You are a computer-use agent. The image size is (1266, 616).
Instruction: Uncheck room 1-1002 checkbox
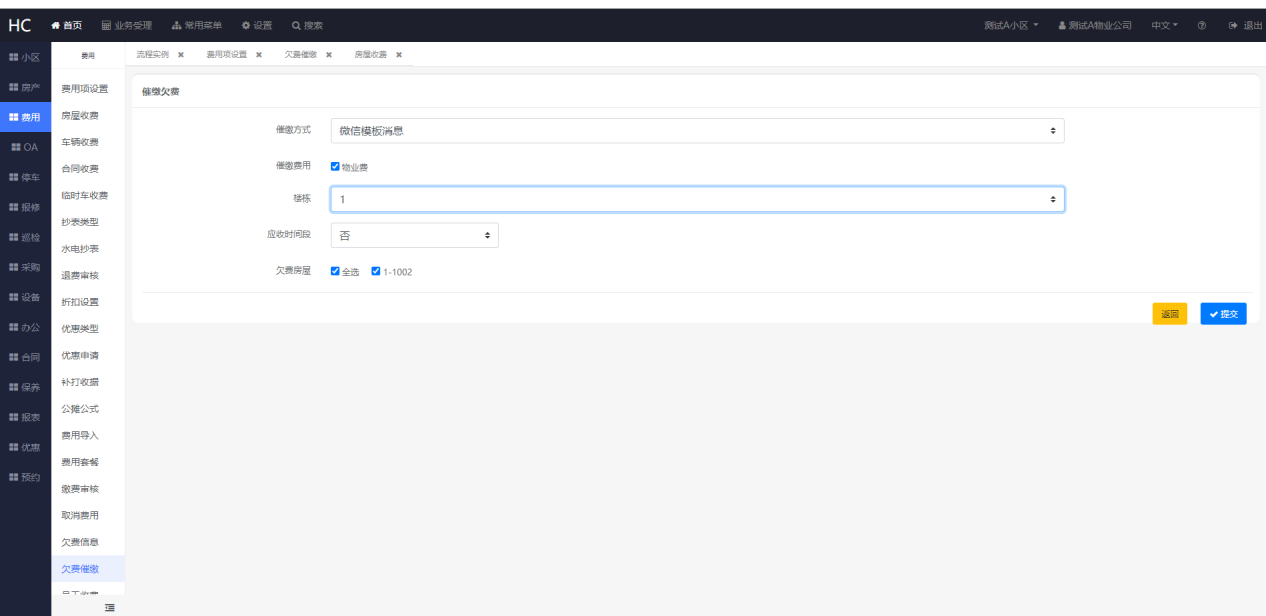click(x=376, y=271)
